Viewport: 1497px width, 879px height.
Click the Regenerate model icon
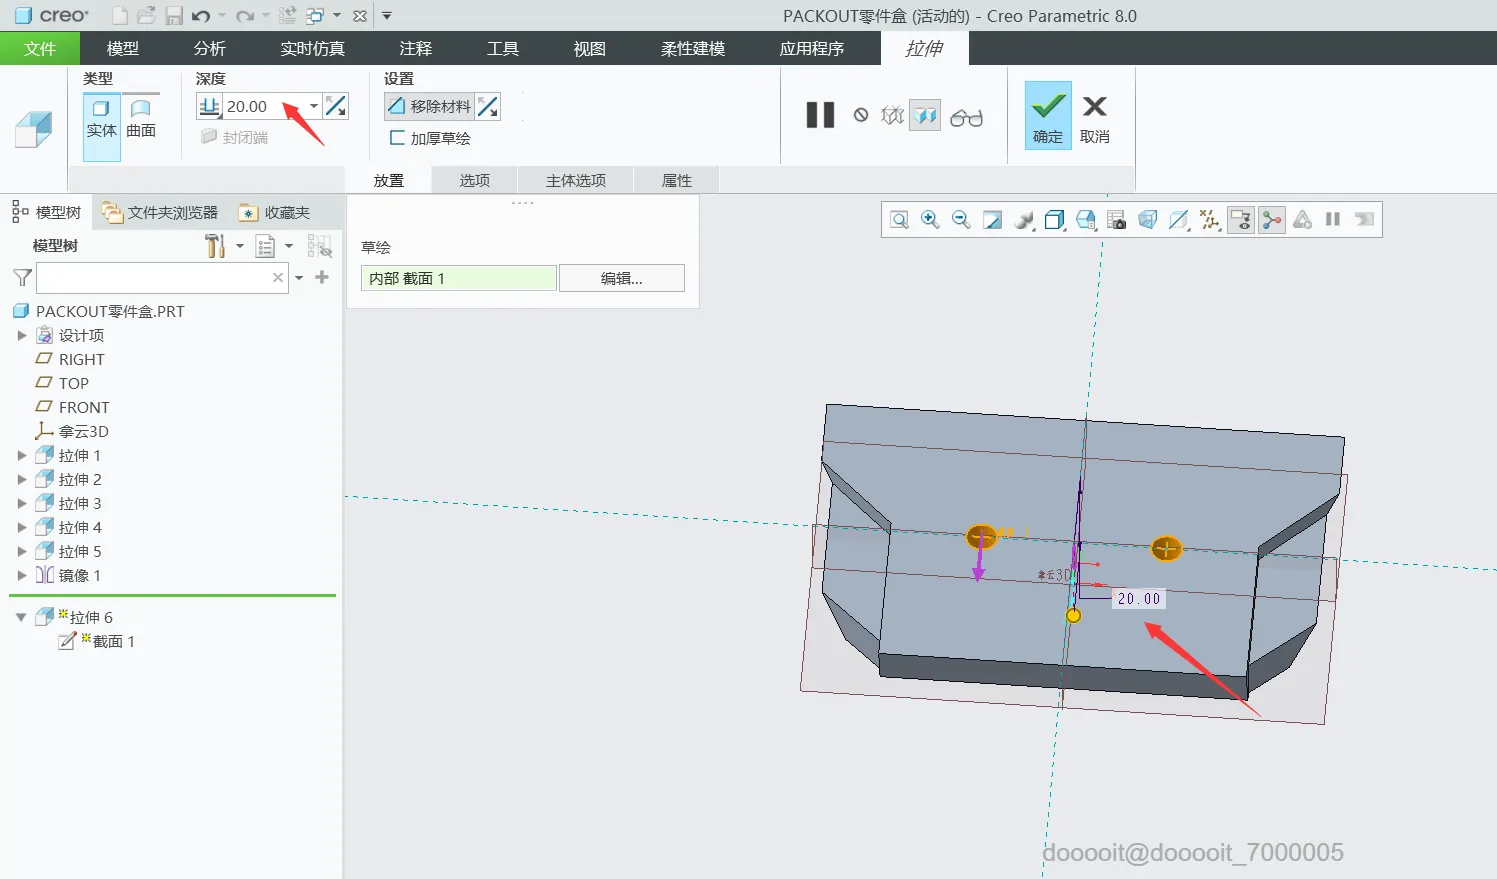tap(288, 16)
